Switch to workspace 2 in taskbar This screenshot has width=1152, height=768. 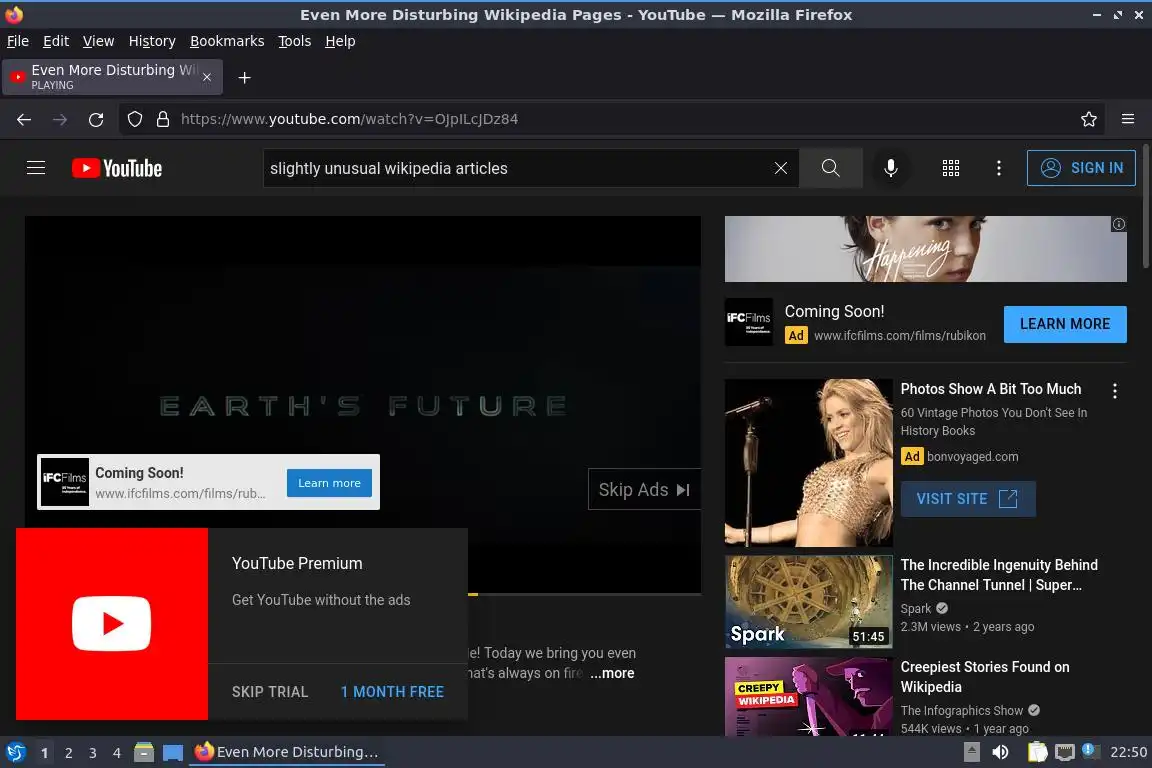68,753
